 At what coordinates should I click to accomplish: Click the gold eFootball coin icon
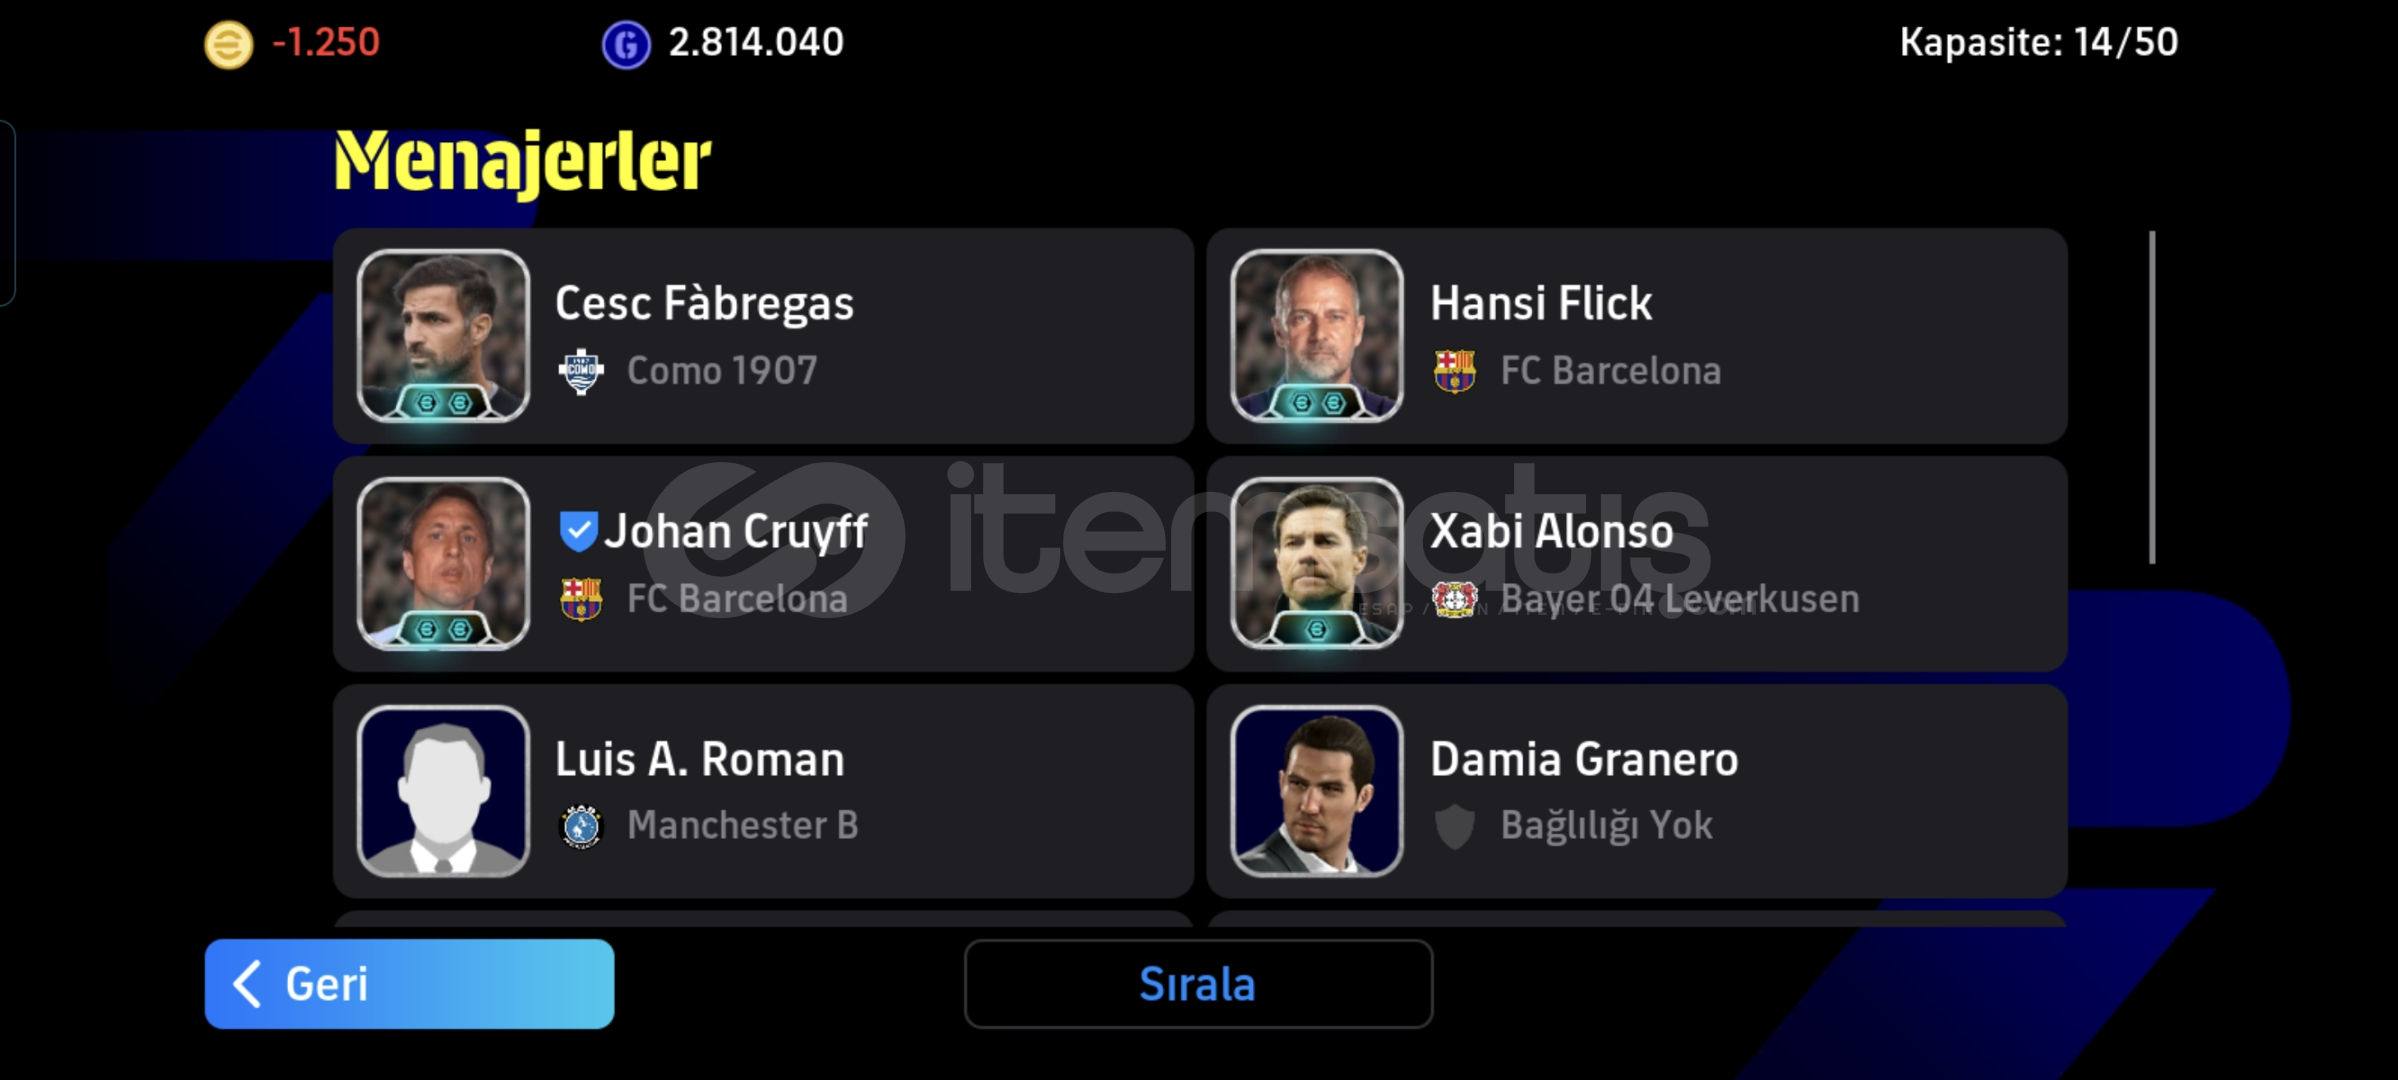[228, 45]
